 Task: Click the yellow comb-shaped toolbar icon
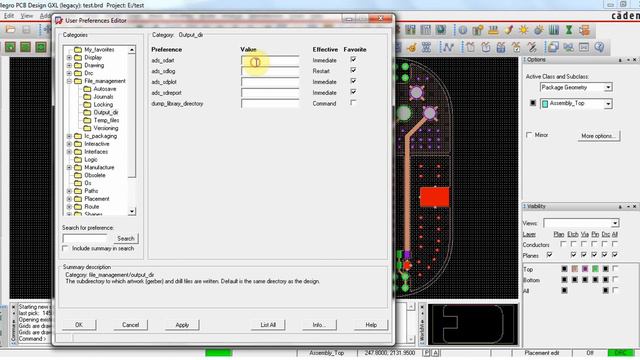click(x=493, y=30)
